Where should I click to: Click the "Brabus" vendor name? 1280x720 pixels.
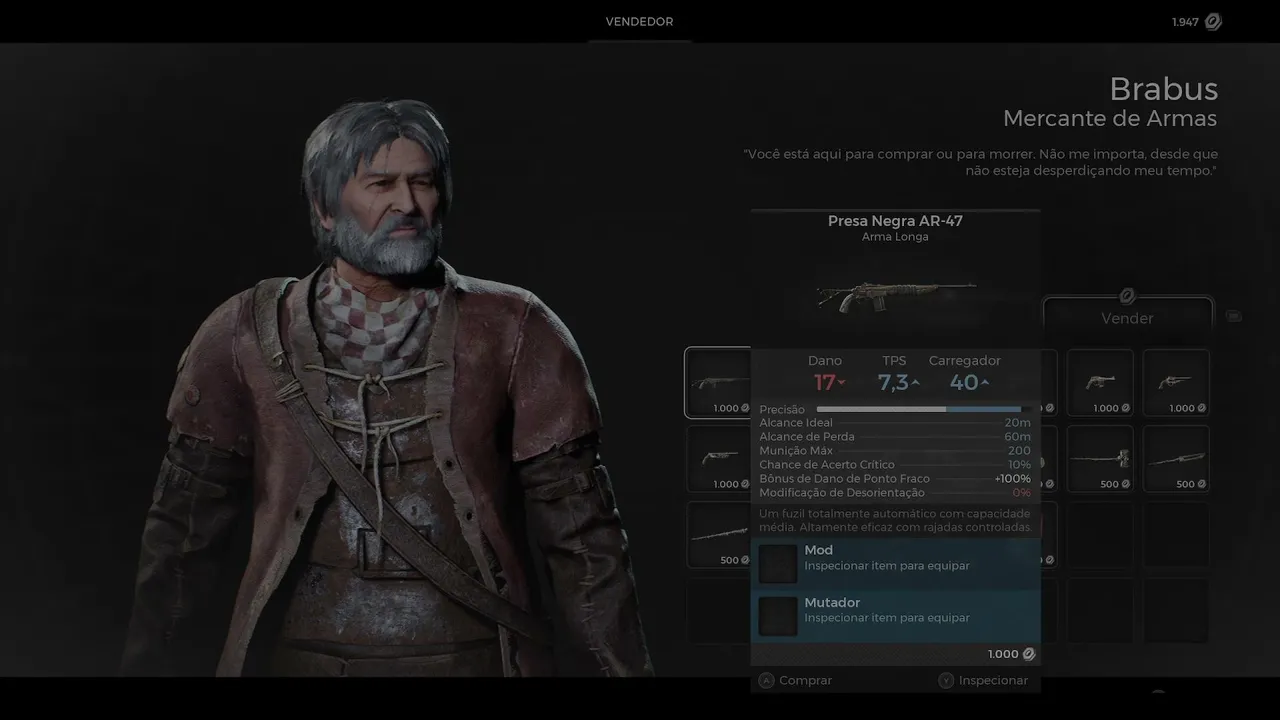[1164, 89]
